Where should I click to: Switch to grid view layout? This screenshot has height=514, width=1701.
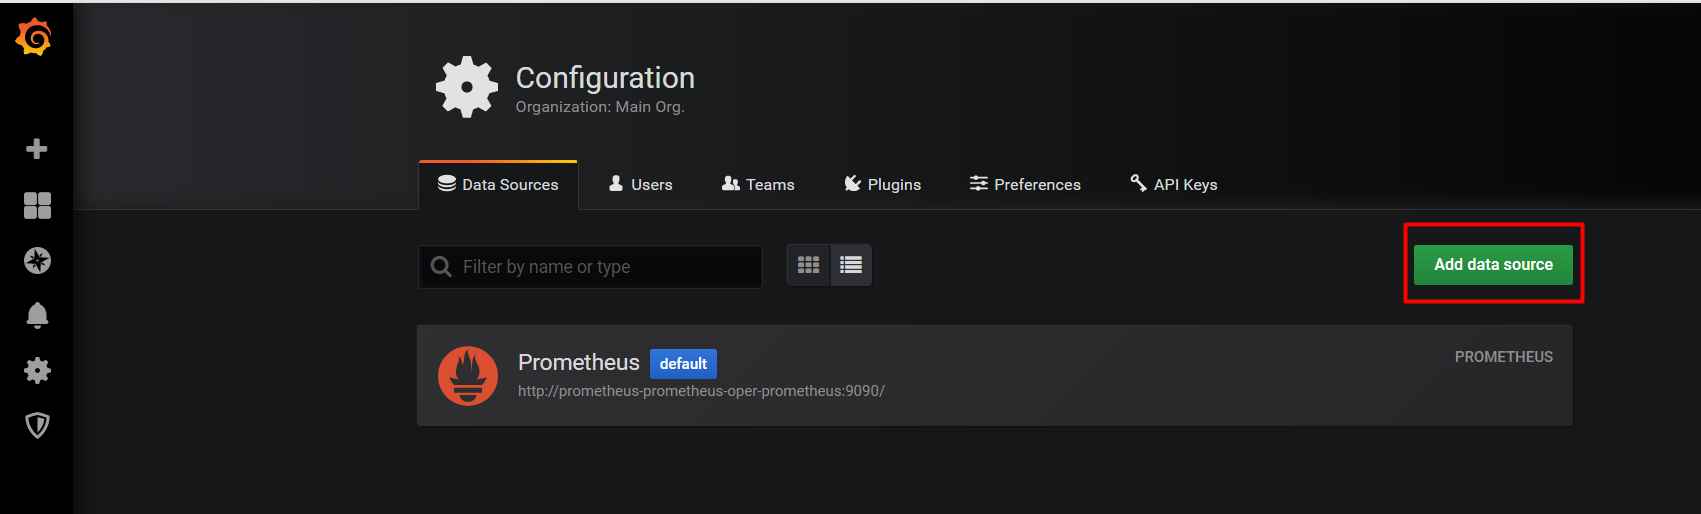coord(808,265)
